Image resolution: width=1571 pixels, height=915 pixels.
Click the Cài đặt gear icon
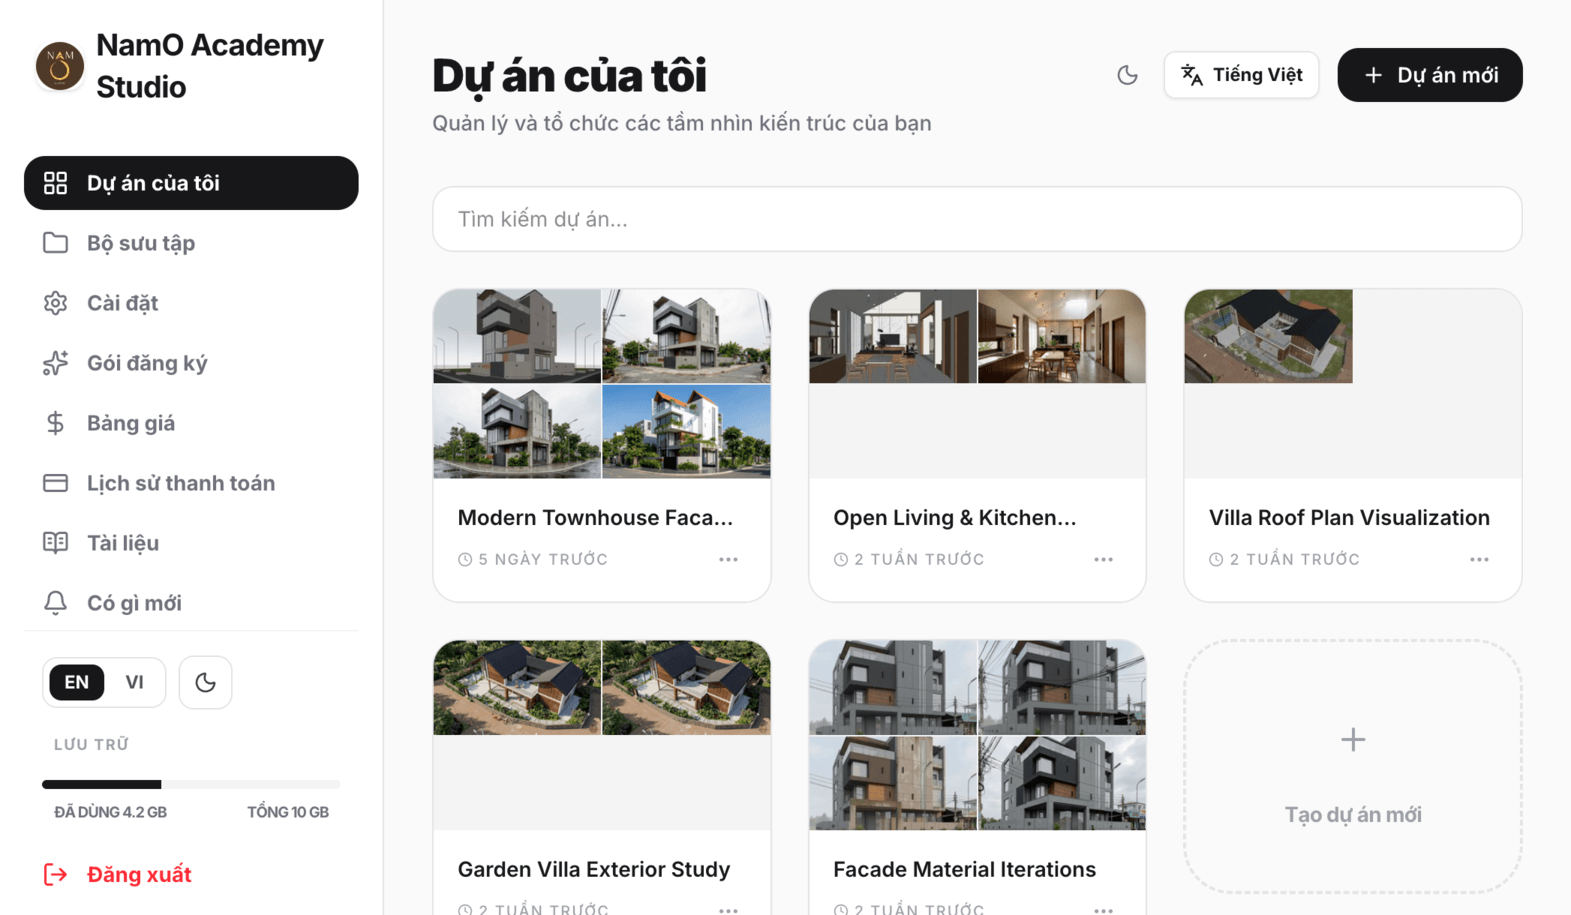(55, 303)
